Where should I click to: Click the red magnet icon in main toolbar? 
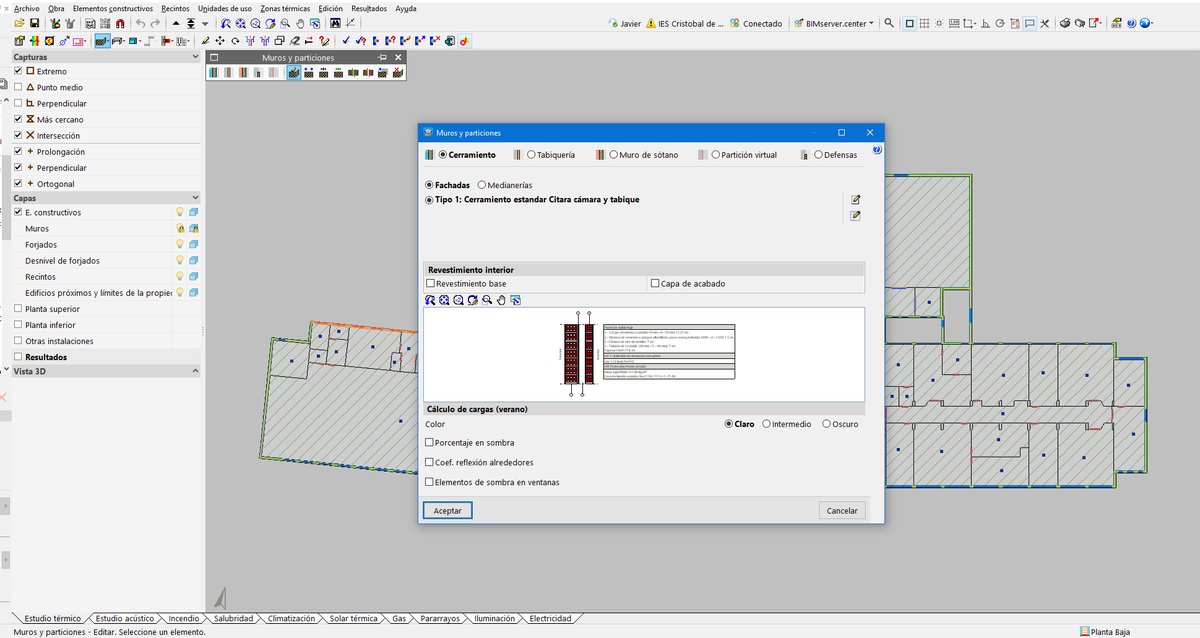(121, 23)
